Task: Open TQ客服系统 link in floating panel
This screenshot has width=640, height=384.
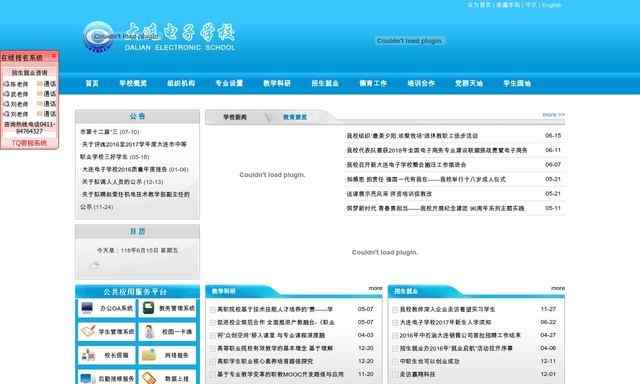Action: pyautogui.click(x=29, y=143)
